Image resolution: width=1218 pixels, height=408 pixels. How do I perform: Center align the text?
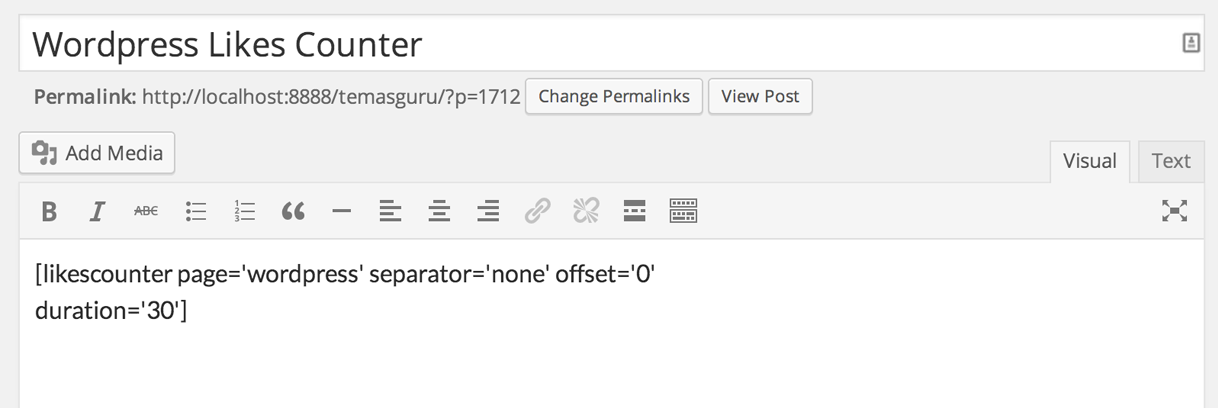tap(439, 211)
